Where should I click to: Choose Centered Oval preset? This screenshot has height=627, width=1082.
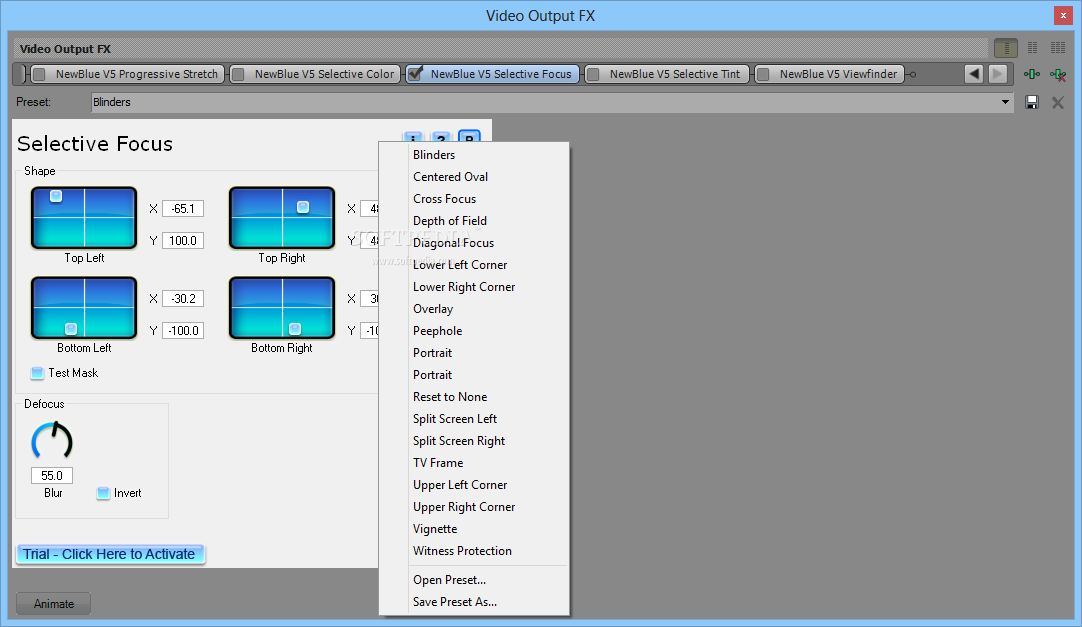coord(474,177)
